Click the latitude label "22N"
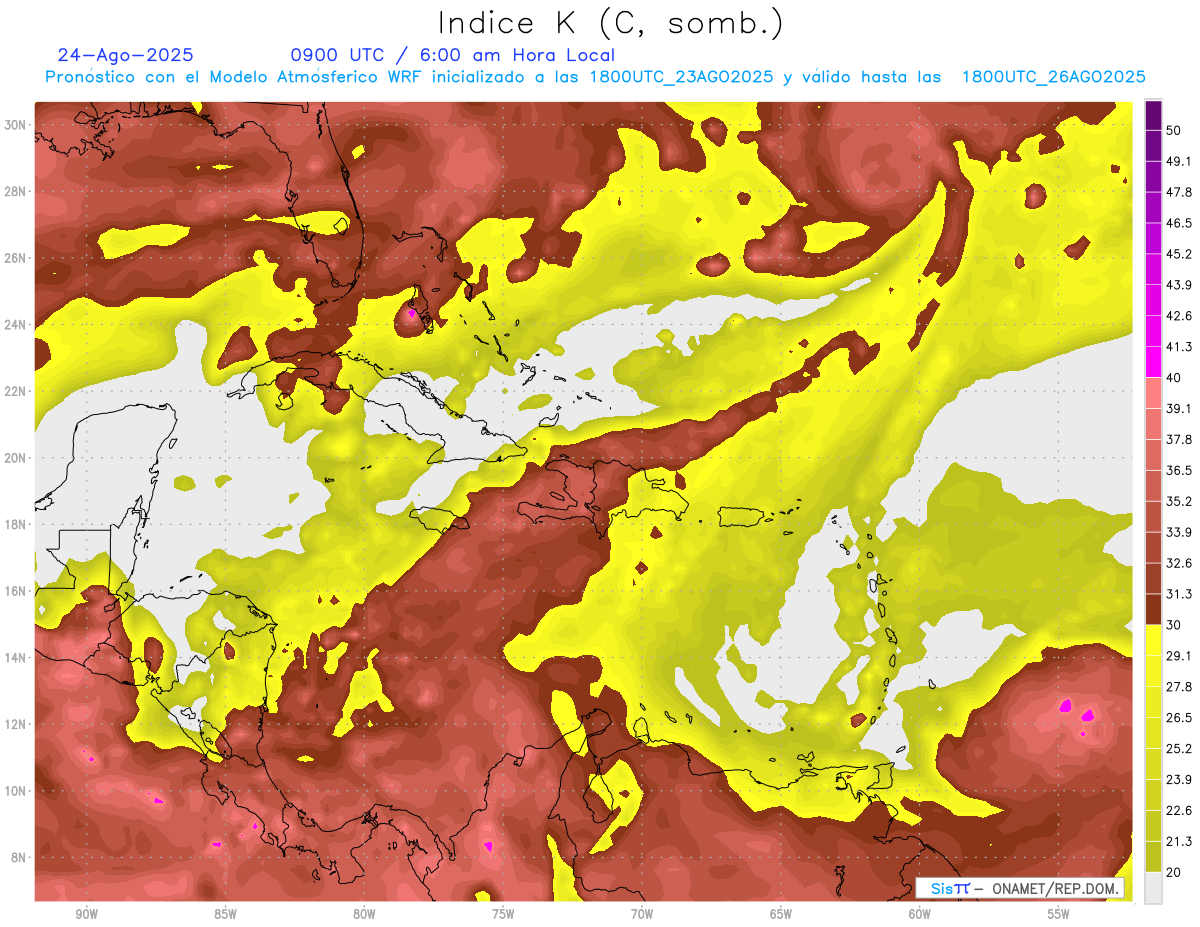 pos(17,391)
